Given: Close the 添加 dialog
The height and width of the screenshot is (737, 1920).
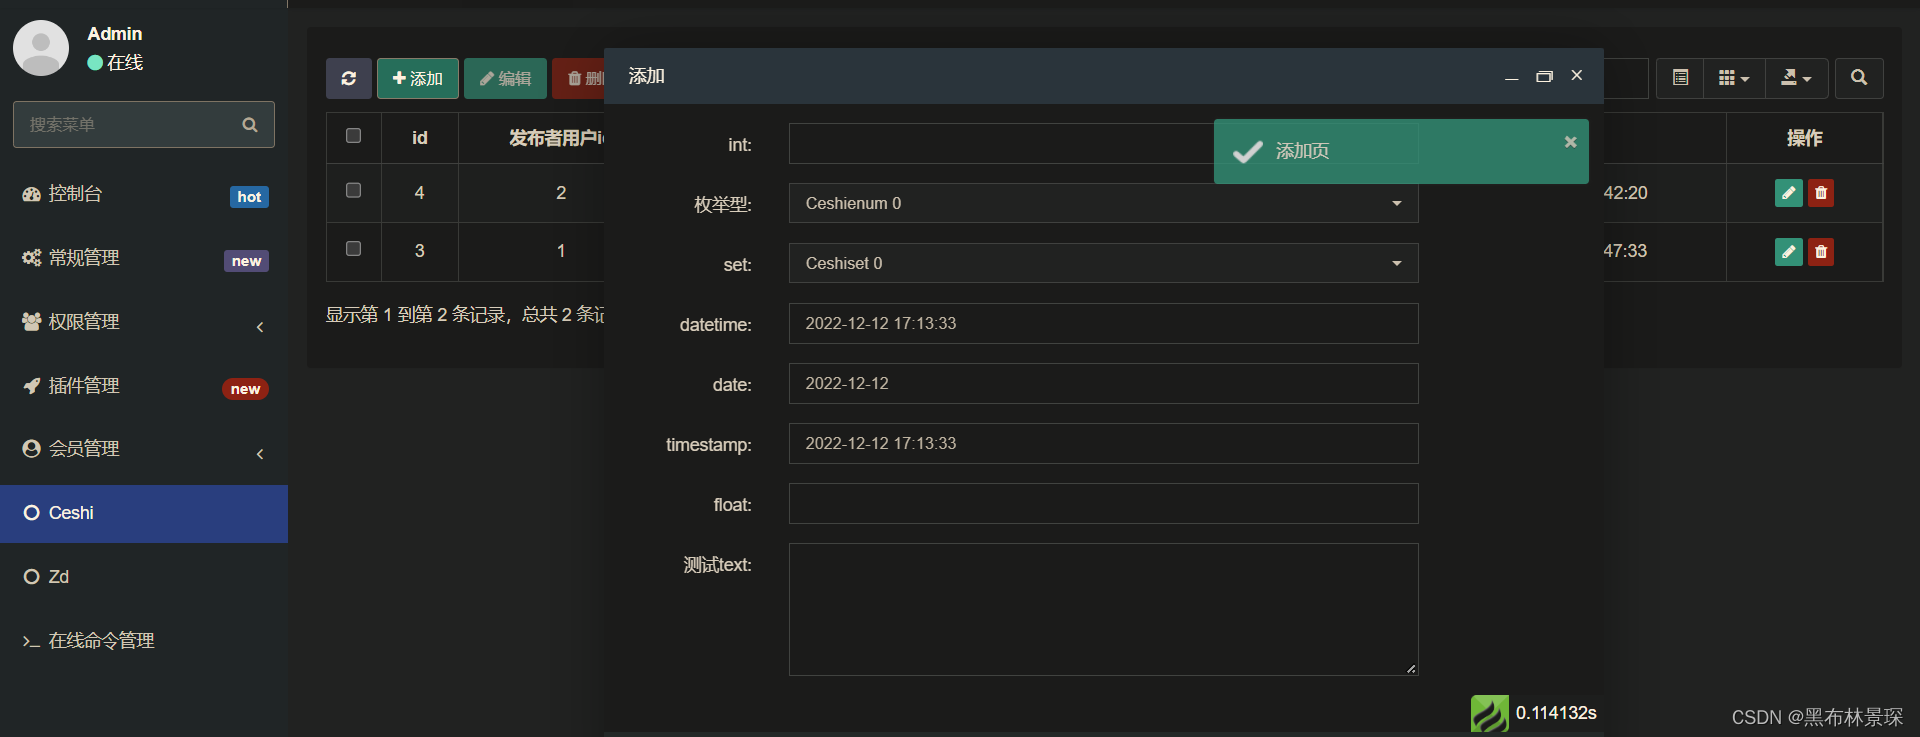Looking at the screenshot, I should 1577,76.
